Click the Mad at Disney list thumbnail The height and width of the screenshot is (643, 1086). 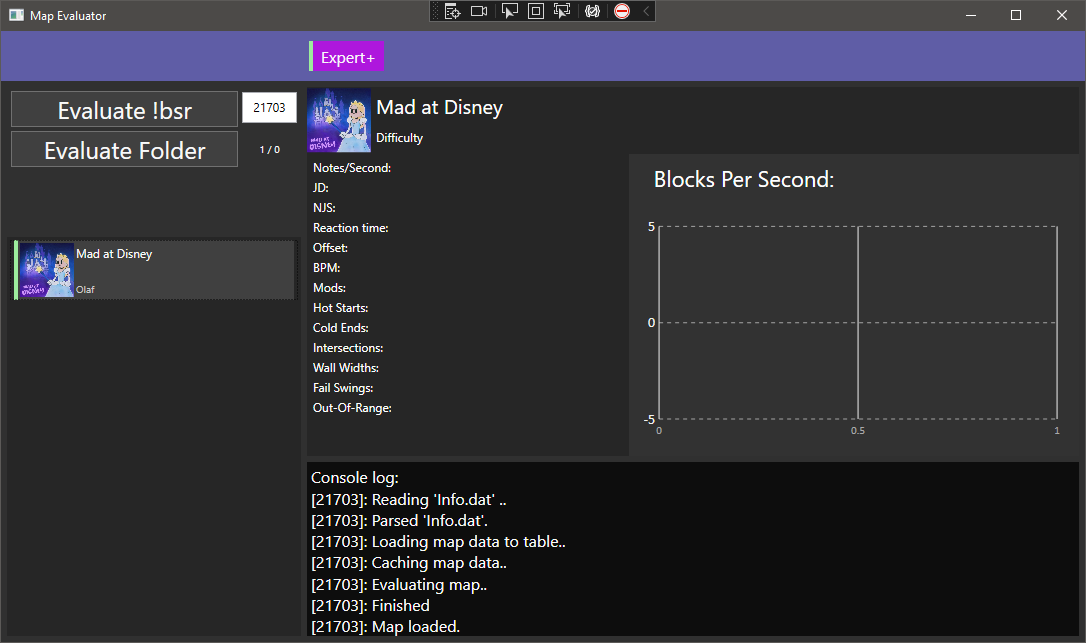tap(46, 270)
